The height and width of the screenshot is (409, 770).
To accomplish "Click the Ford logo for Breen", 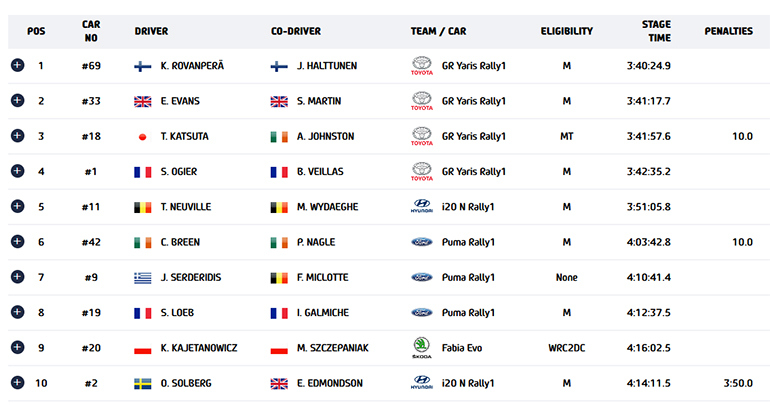I will [x=421, y=242].
